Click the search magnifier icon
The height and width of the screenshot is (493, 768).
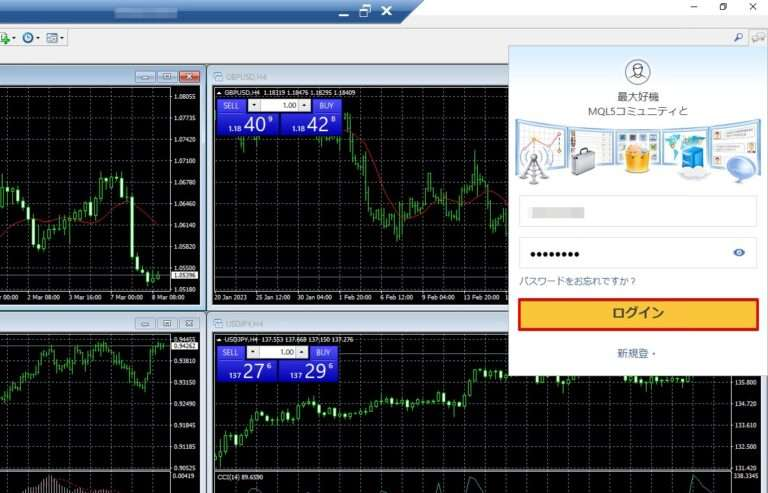(x=739, y=37)
